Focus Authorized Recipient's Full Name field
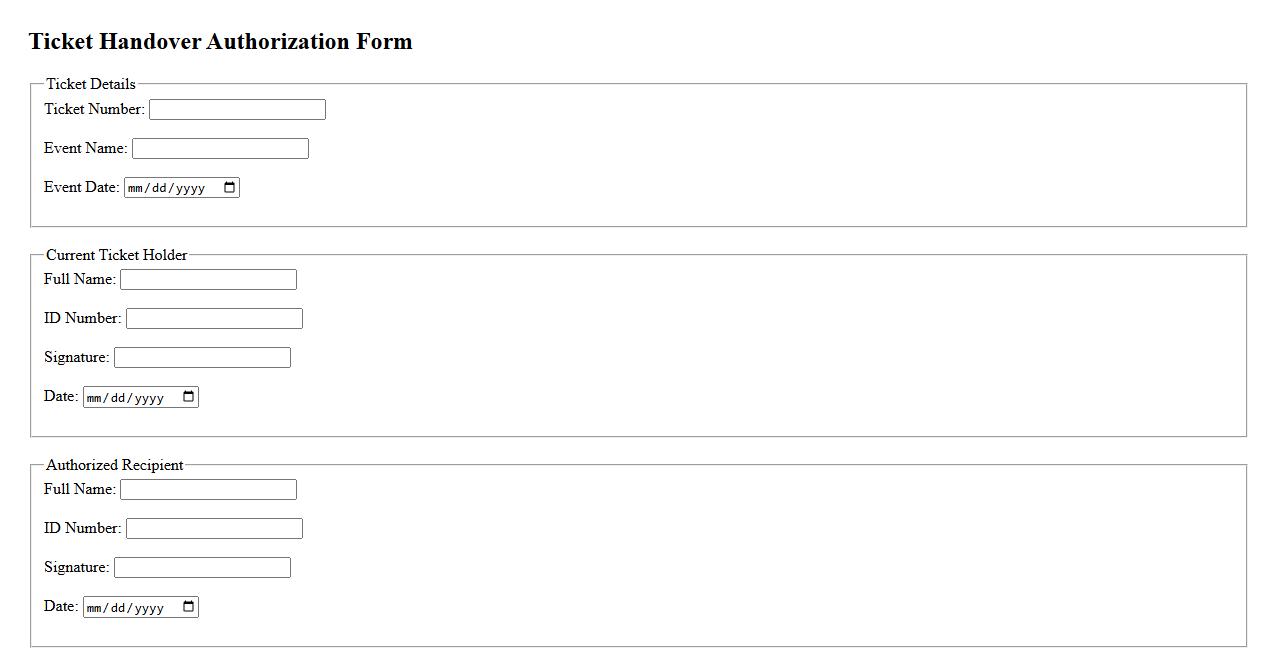This screenshot has width=1278, height=650. click(208, 489)
